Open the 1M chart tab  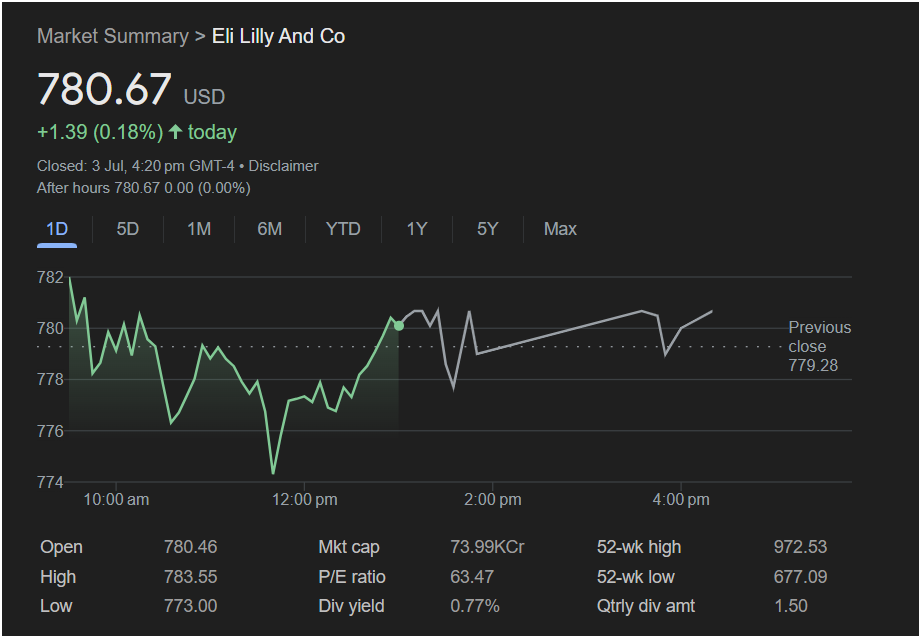(x=199, y=229)
